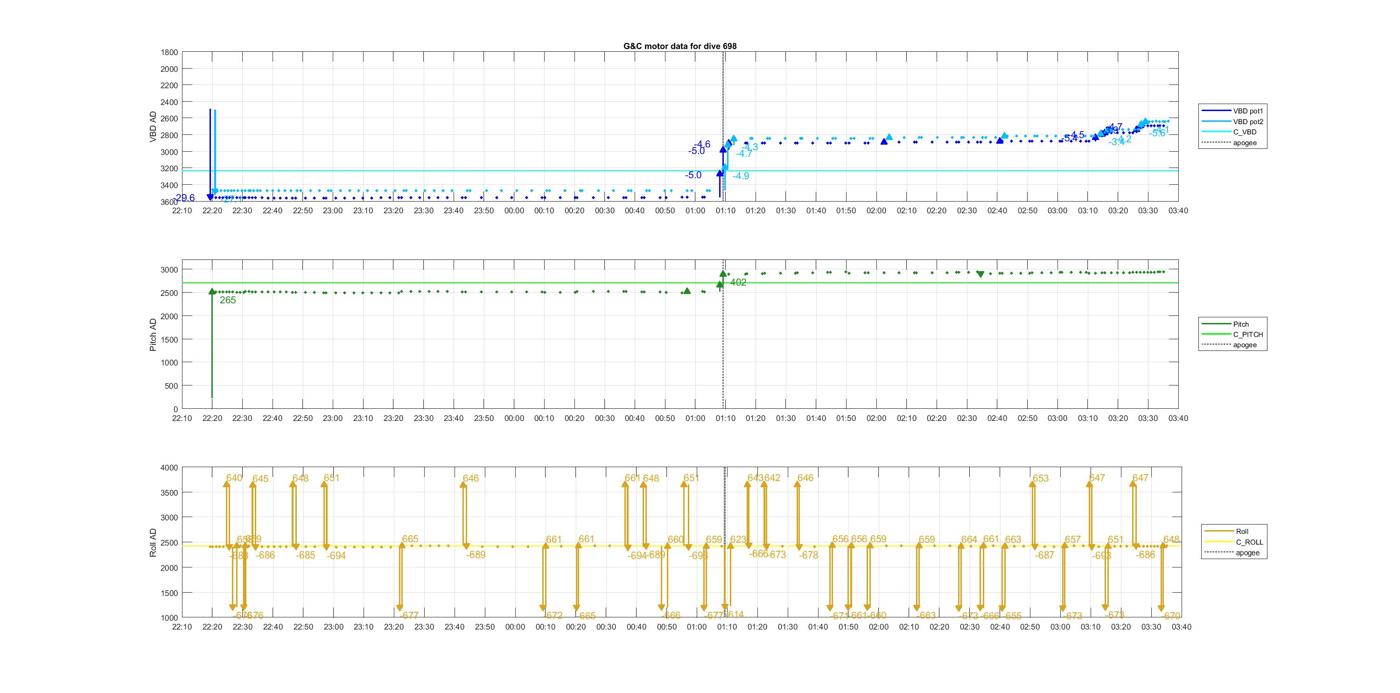Click "22:10" on the VBD plot time axis

coord(182,210)
